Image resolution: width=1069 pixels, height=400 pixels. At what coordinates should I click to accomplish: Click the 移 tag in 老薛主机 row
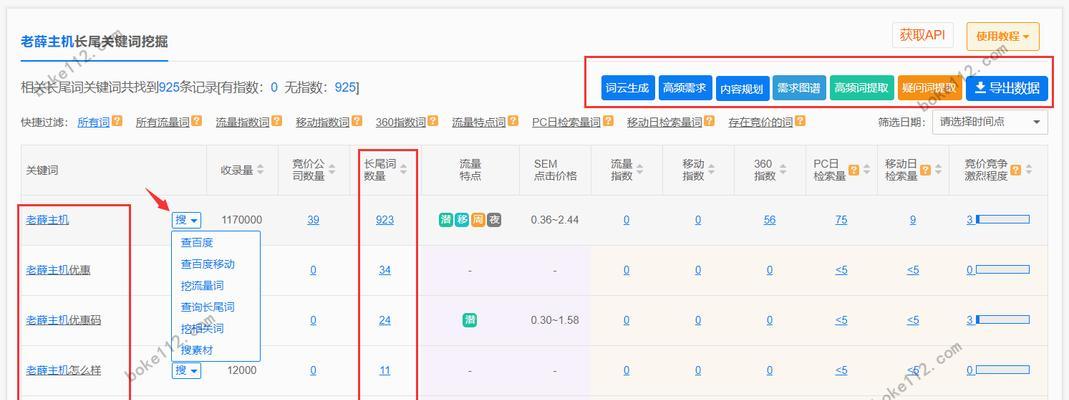point(462,219)
